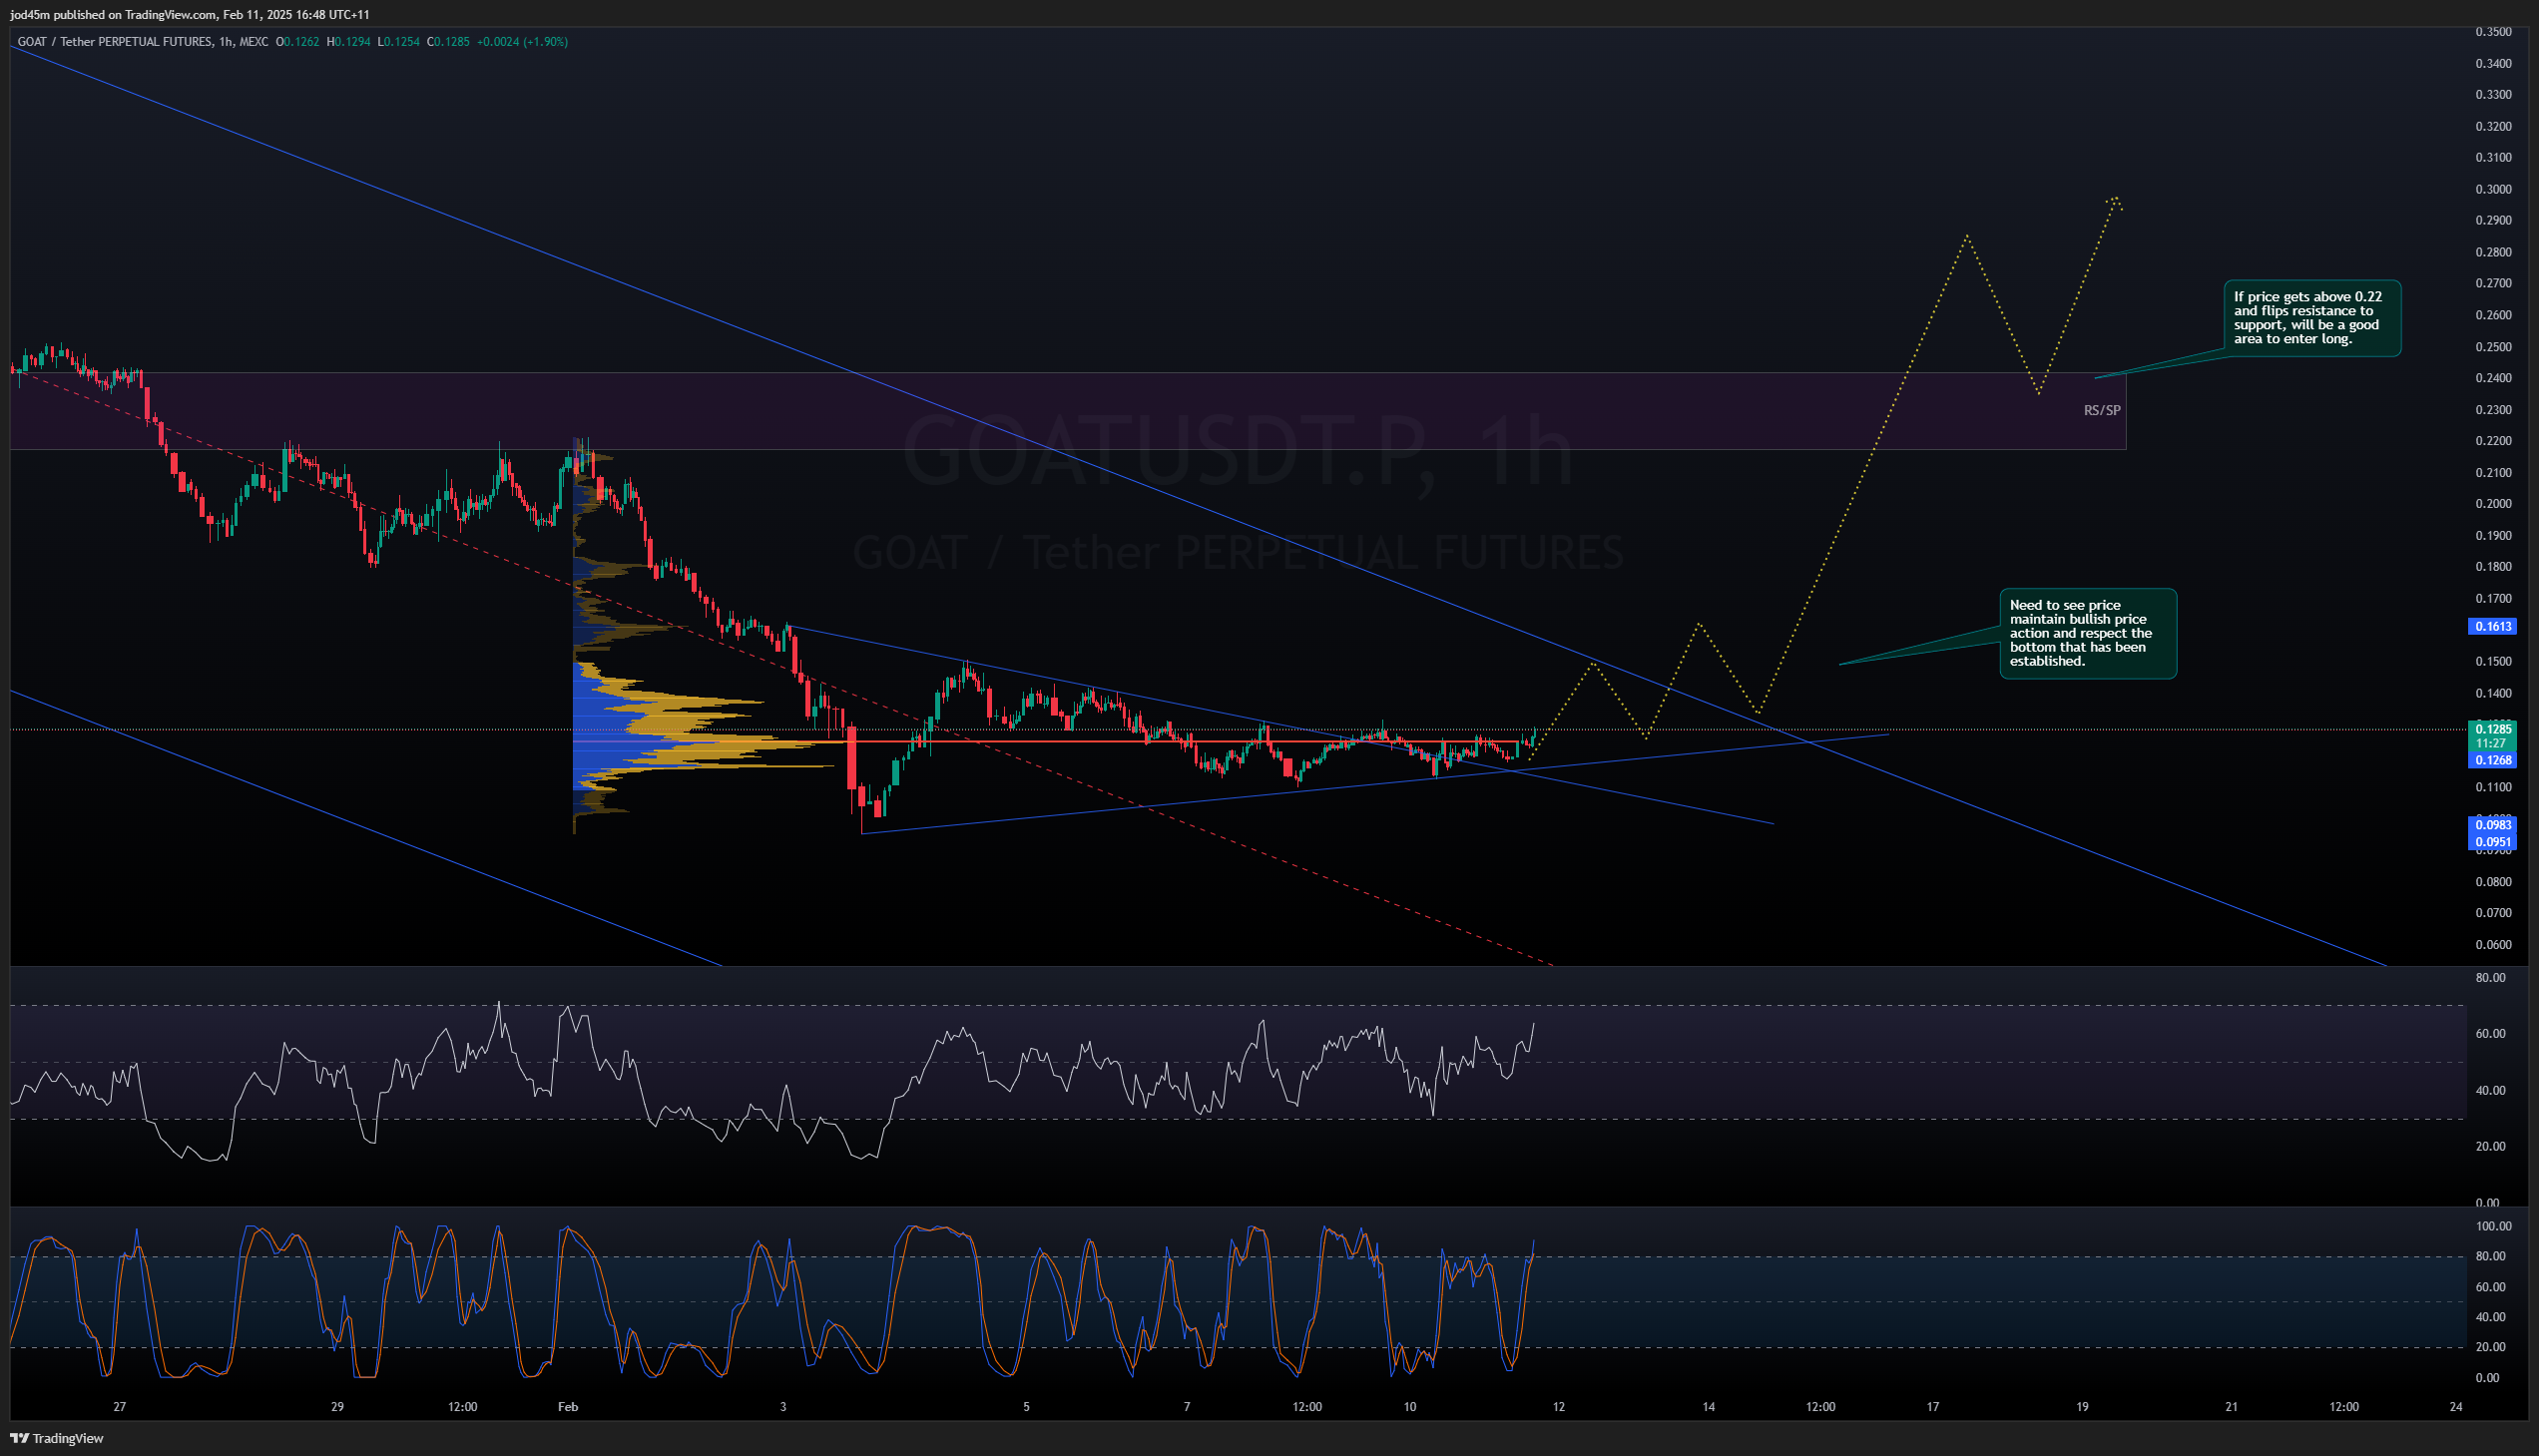Screen dimensions: 2539x1456
Task: Click the change value +0.0024 (+1.90%)
Action: point(522,42)
